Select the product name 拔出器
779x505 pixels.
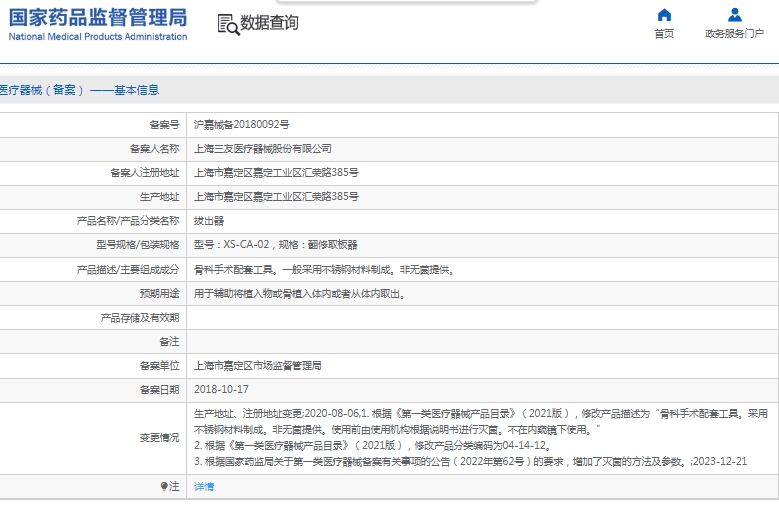pos(209,221)
